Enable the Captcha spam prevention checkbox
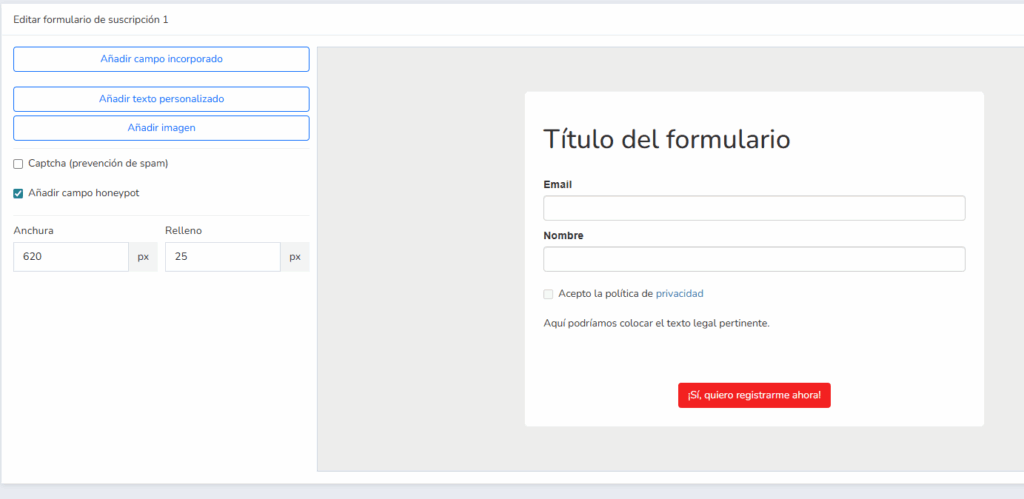This screenshot has height=499, width=1024. click(18, 164)
